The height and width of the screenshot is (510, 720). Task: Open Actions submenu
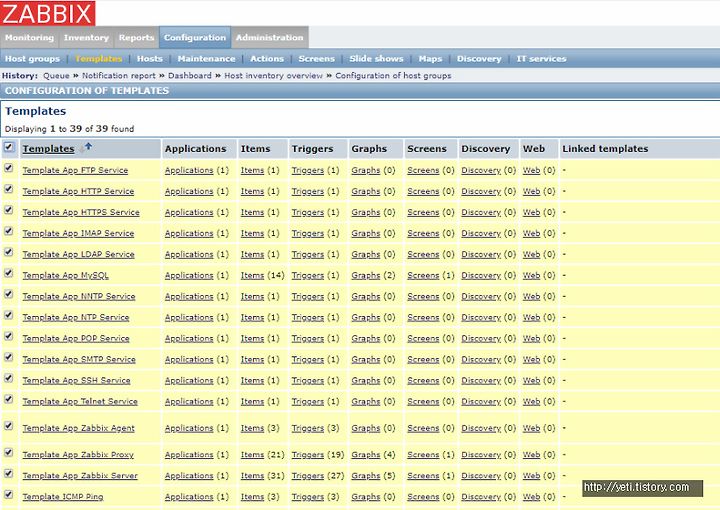(x=267, y=59)
